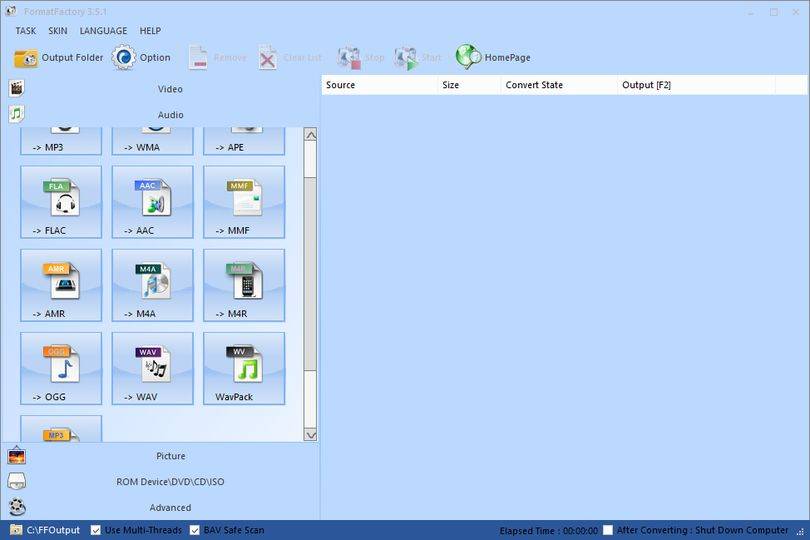This screenshot has height=540, width=810.
Task: Click the Source column header
Action: [x=380, y=85]
